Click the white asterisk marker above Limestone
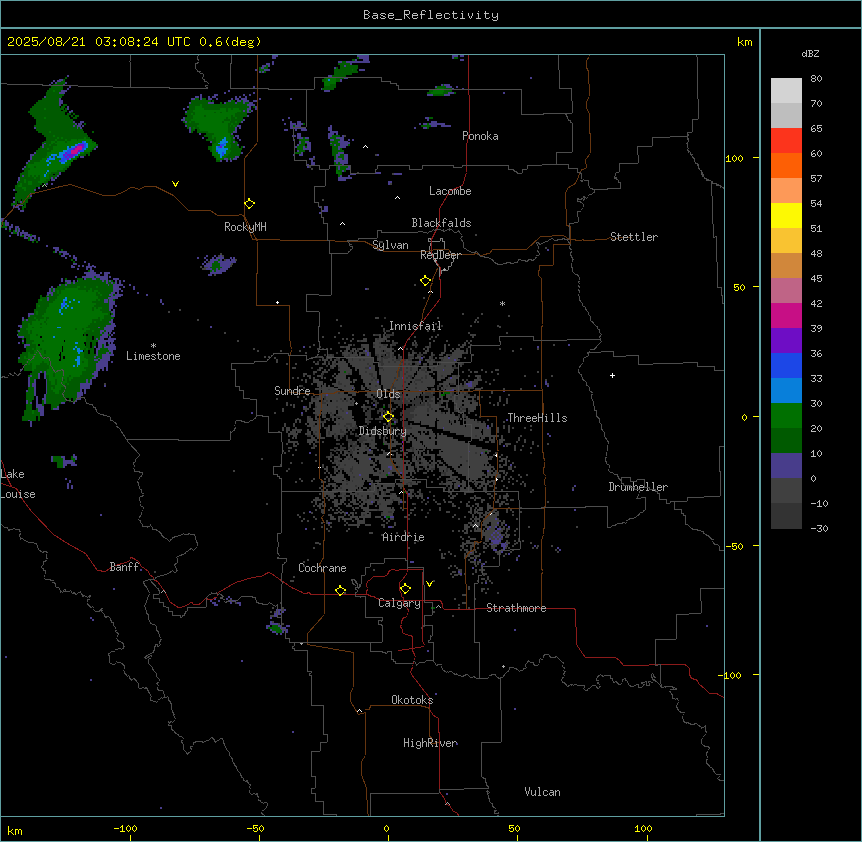This screenshot has height=842, width=862. (x=153, y=346)
